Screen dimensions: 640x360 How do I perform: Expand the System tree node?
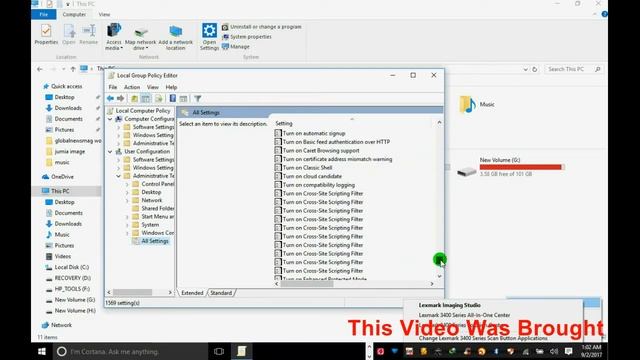(127, 225)
